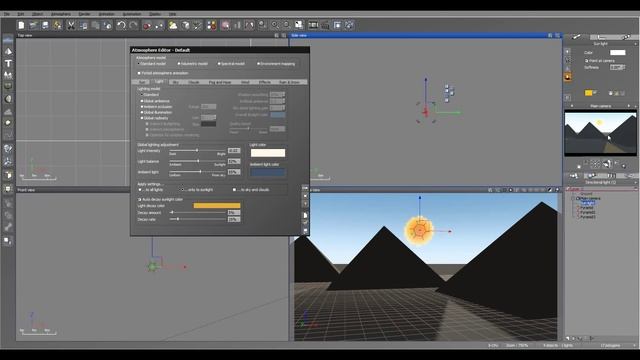Click the bottom save icon beside Atmosphere Editor
640x360 pixels.
(x=305, y=231)
